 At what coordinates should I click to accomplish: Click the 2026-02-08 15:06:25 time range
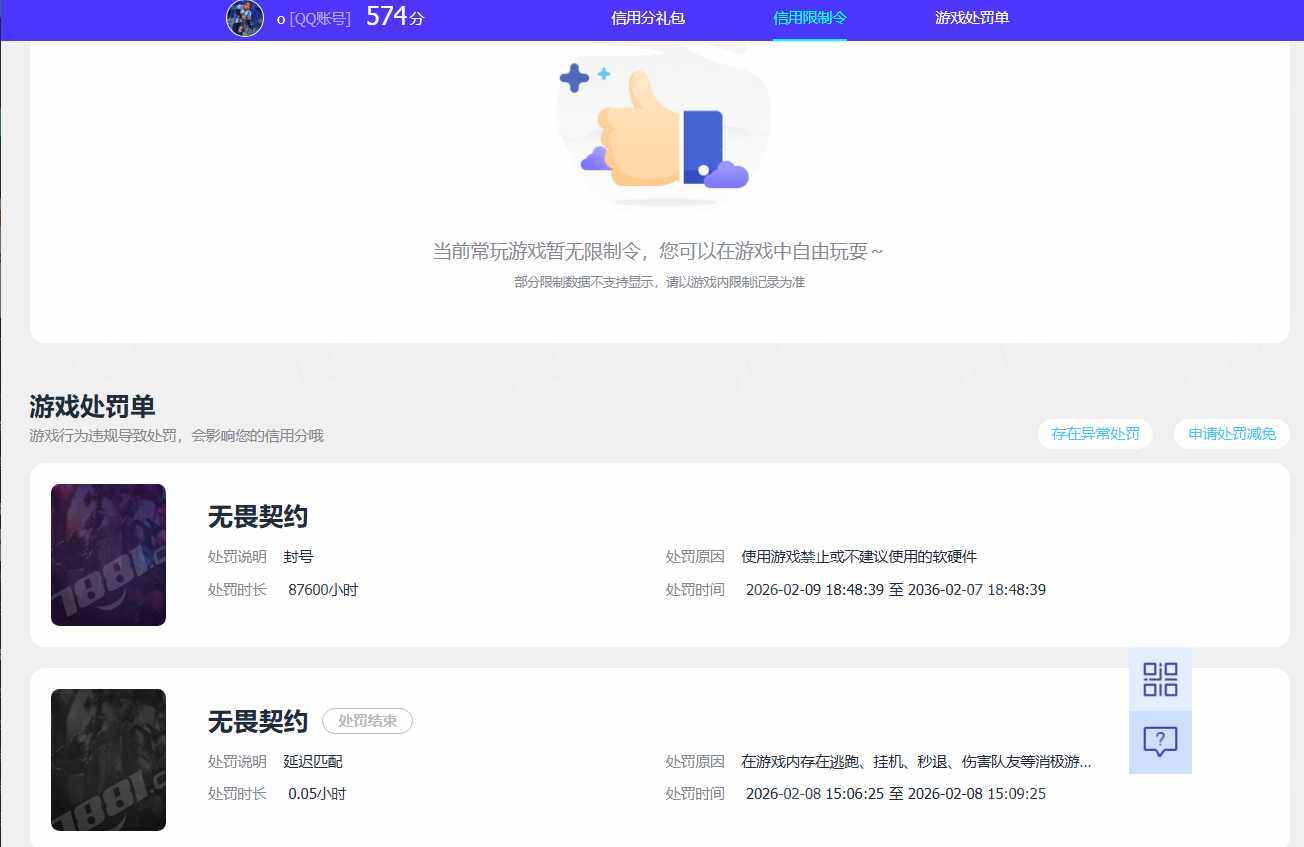896,794
